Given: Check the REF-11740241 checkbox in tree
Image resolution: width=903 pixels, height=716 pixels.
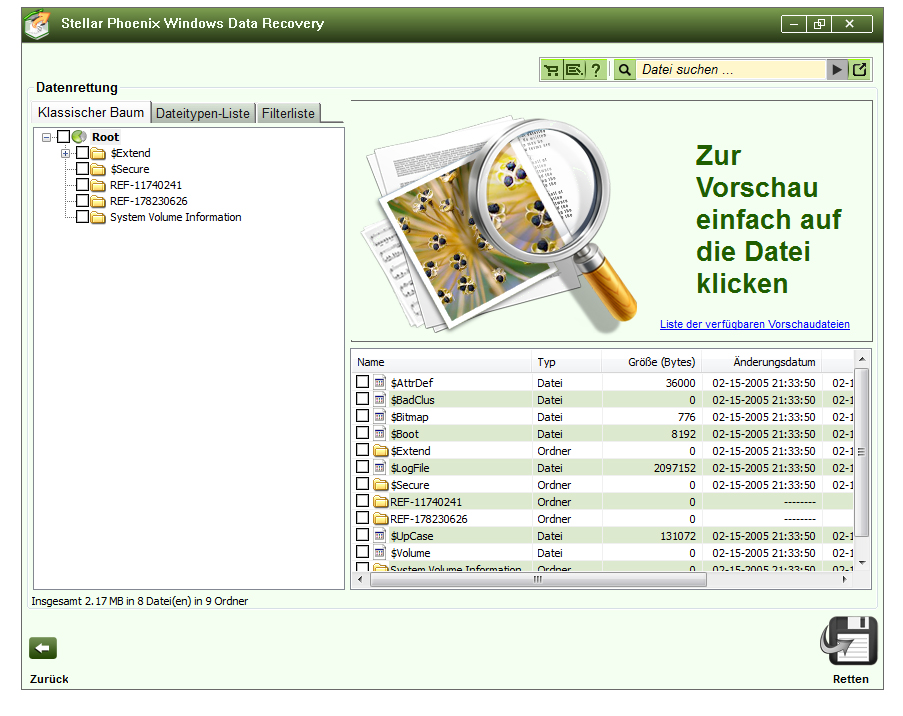Looking at the screenshot, I should 82,185.
